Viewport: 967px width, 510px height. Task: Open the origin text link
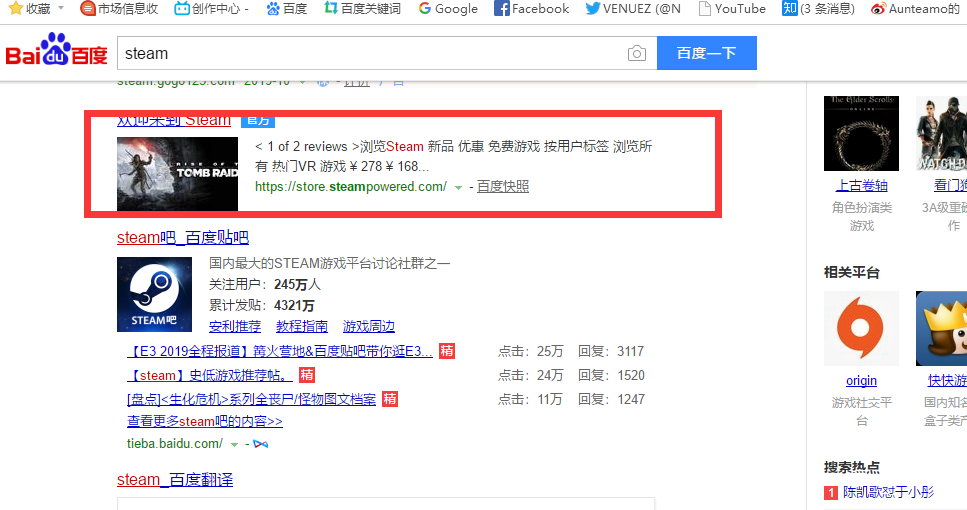[x=862, y=380]
